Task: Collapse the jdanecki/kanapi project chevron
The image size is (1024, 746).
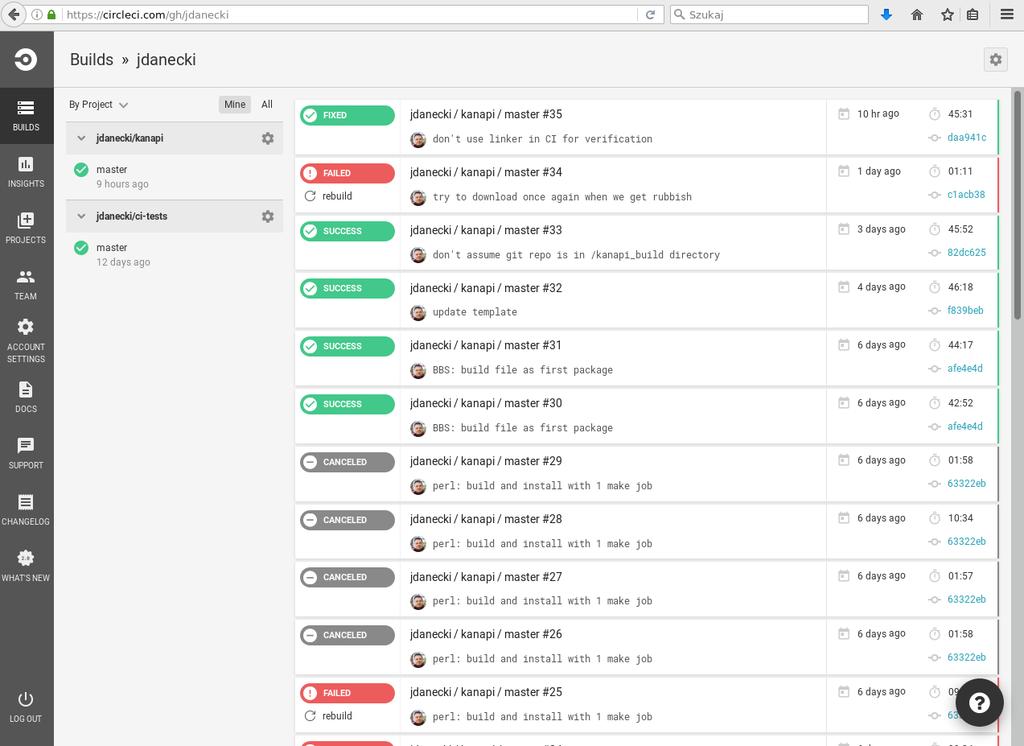Action: 81,138
